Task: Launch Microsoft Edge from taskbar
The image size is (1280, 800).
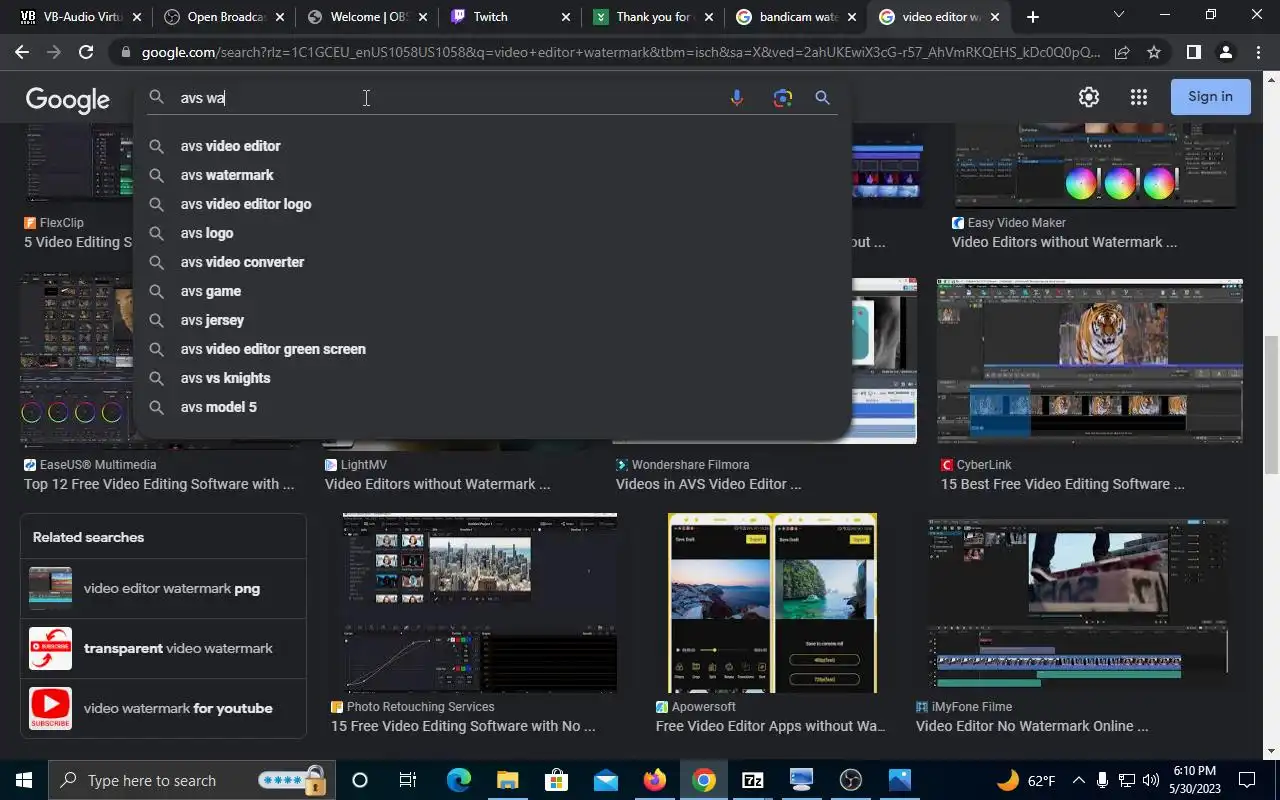Action: pos(458,780)
